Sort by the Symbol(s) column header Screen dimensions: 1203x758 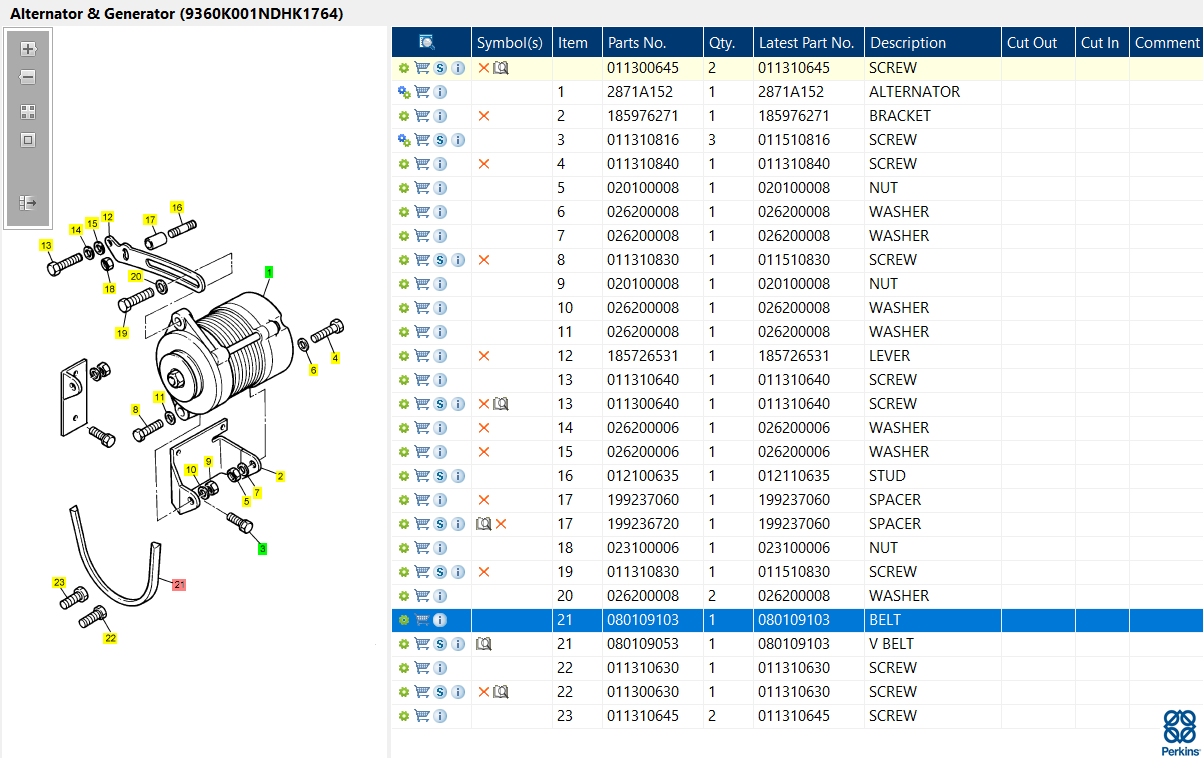point(510,43)
